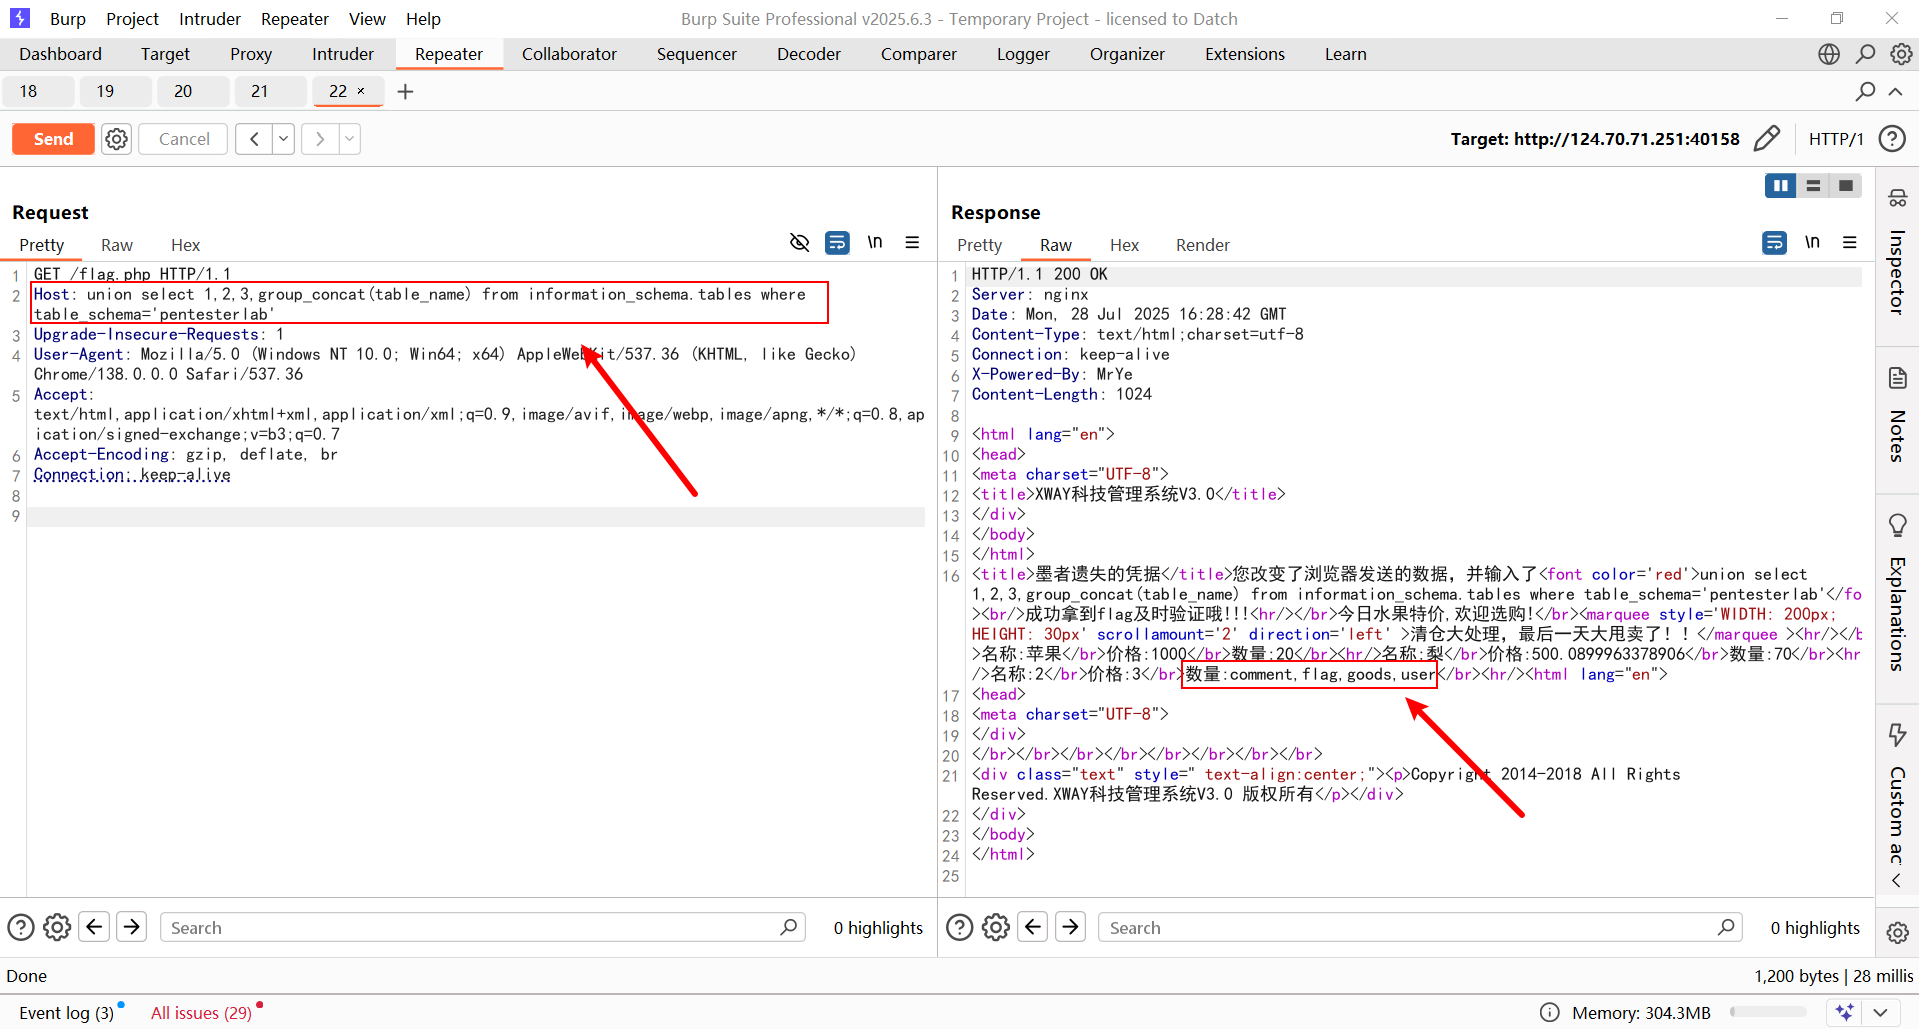Click the memory usage progress bar
Image resolution: width=1920 pixels, height=1030 pixels.
1767,1013
